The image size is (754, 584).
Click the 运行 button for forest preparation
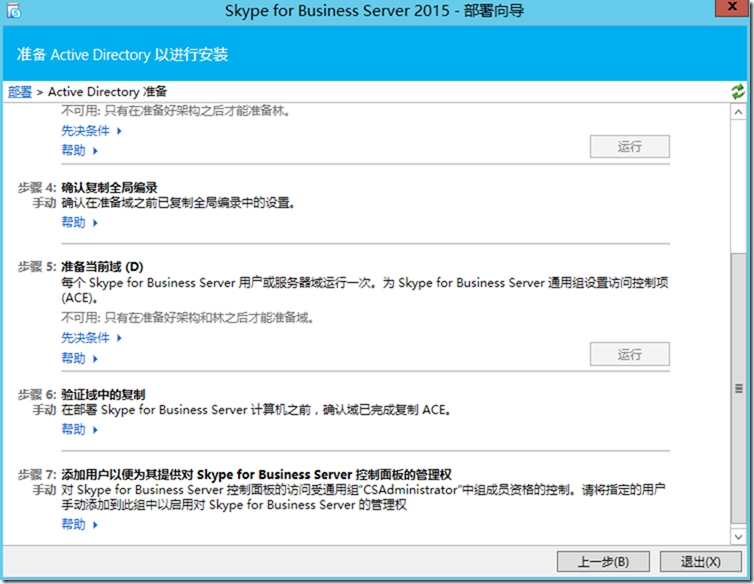[629, 146]
